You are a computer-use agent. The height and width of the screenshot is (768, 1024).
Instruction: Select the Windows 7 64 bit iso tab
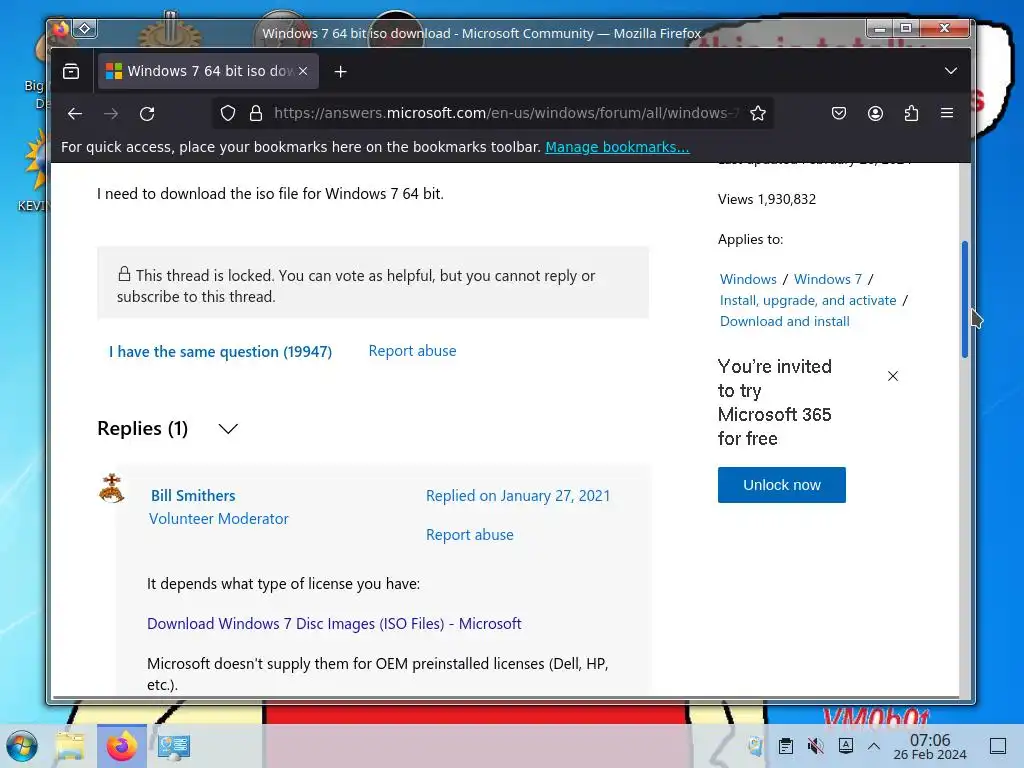pos(208,71)
